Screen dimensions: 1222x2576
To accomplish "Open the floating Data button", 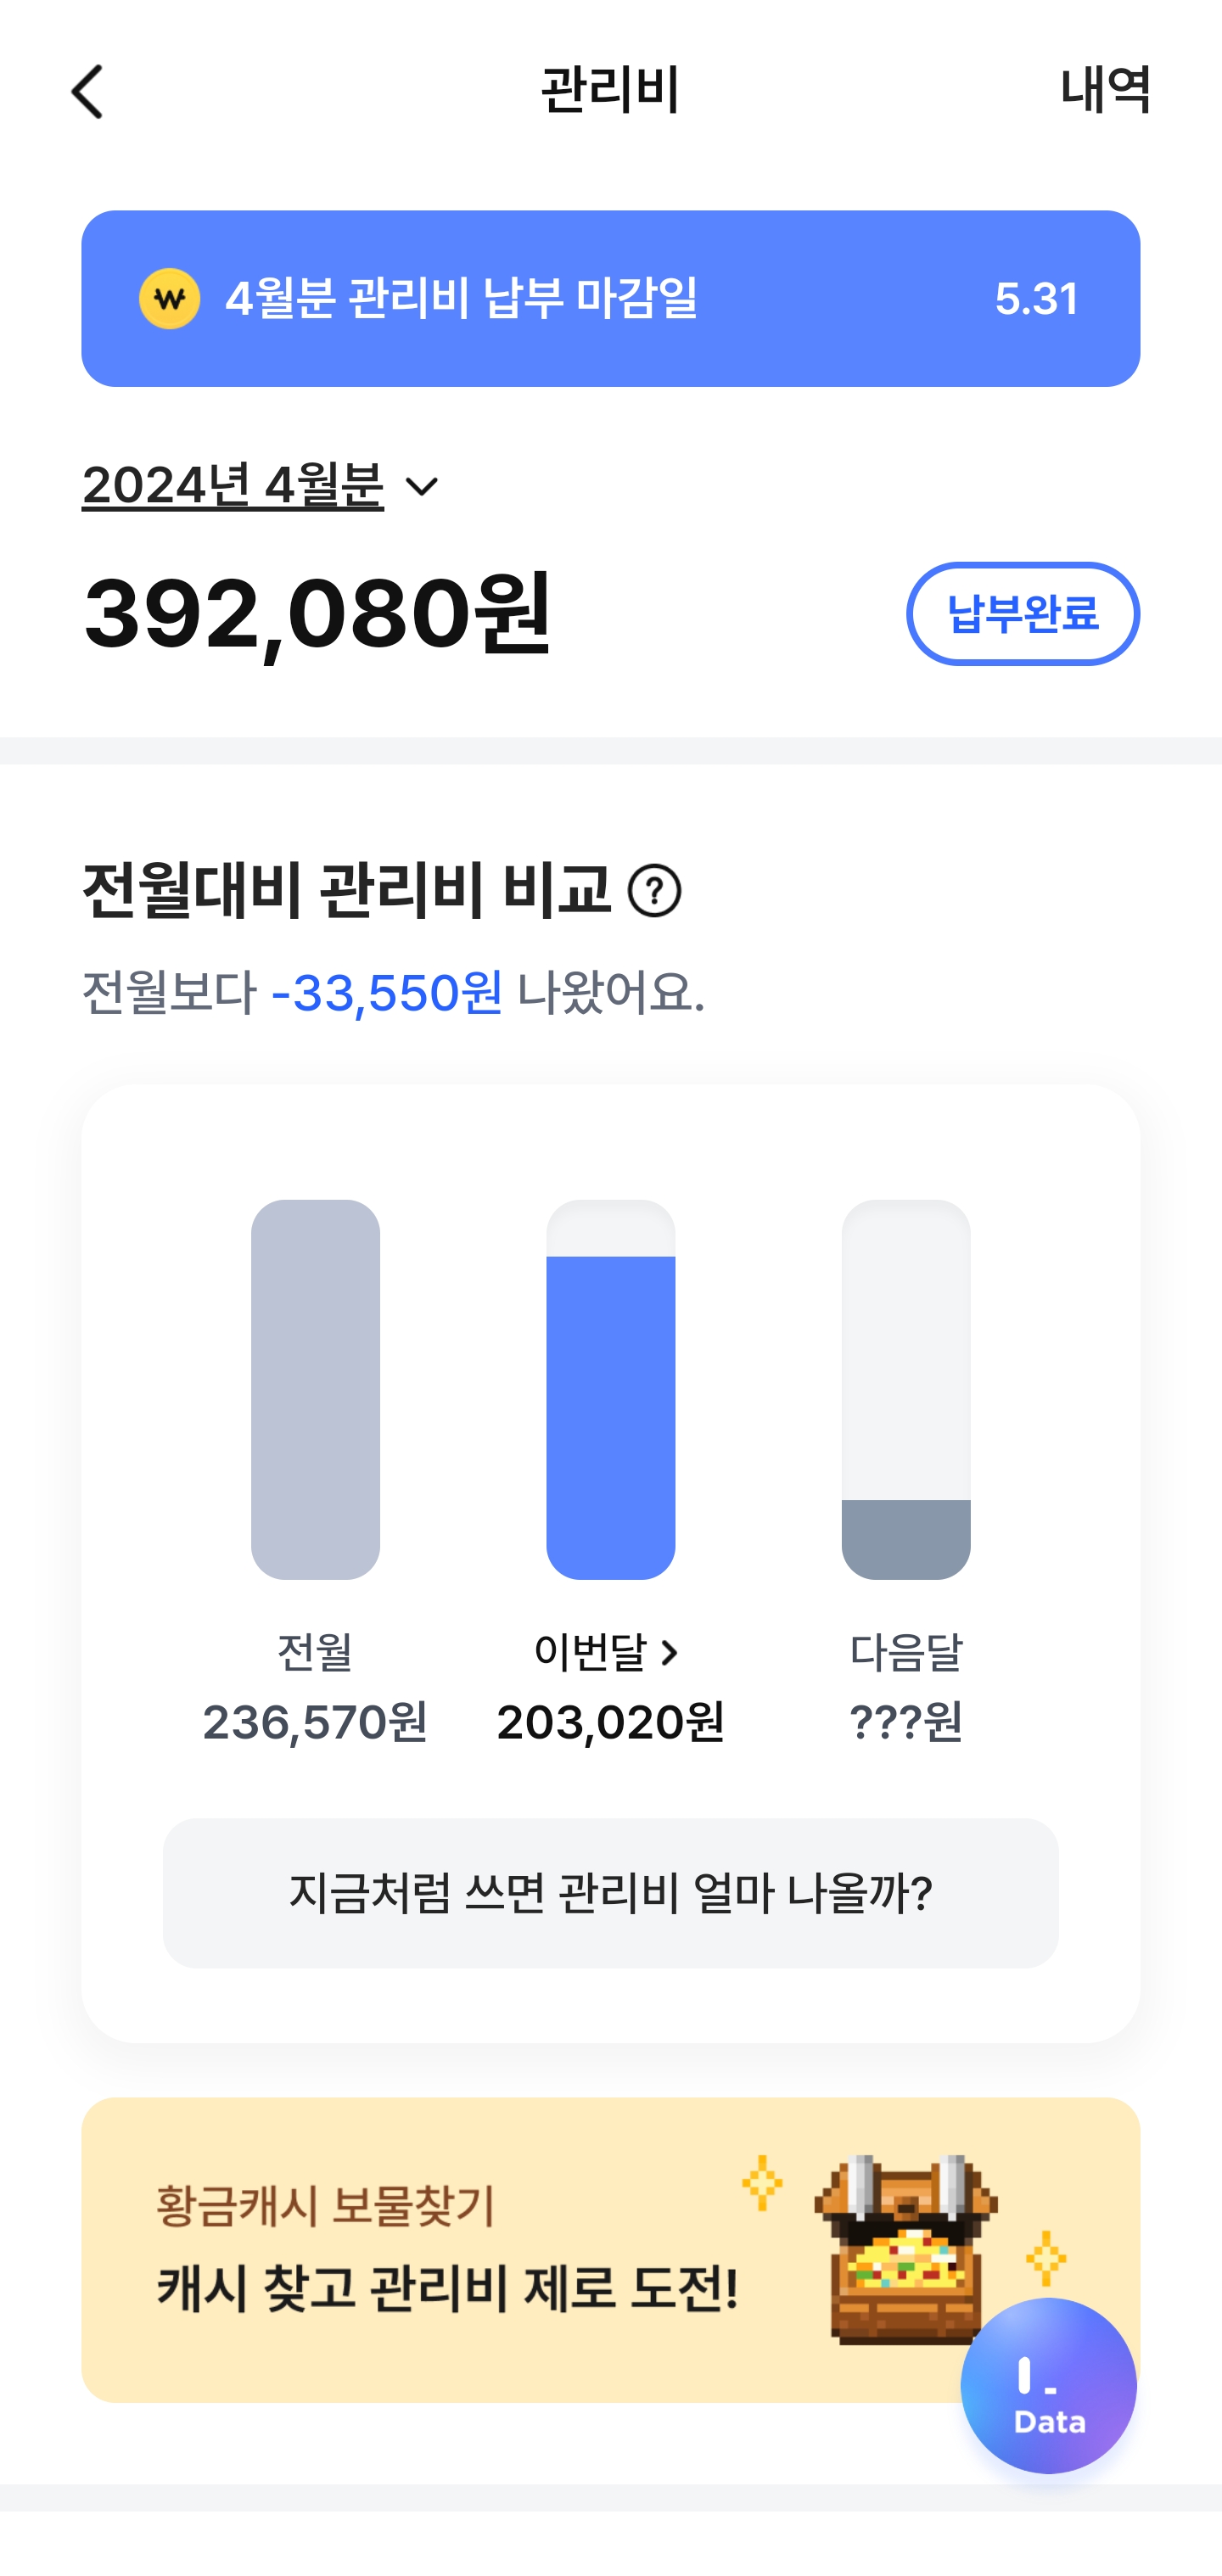I will (1048, 2386).
